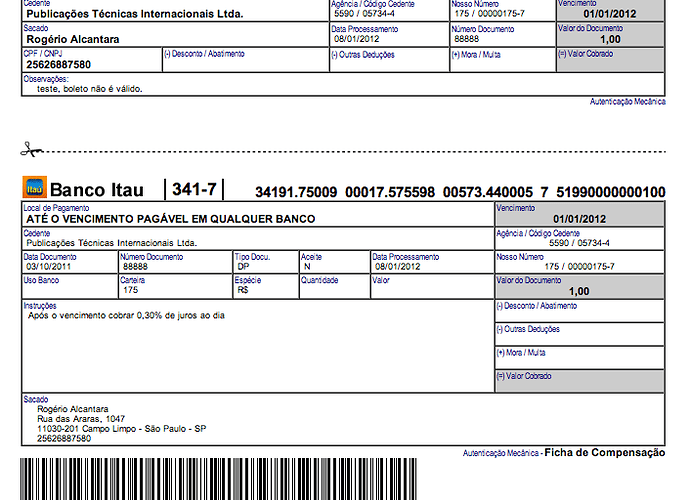Select Vencimento "01/01/2012" in the Ficha de Compensação

(x=580, y=219)
